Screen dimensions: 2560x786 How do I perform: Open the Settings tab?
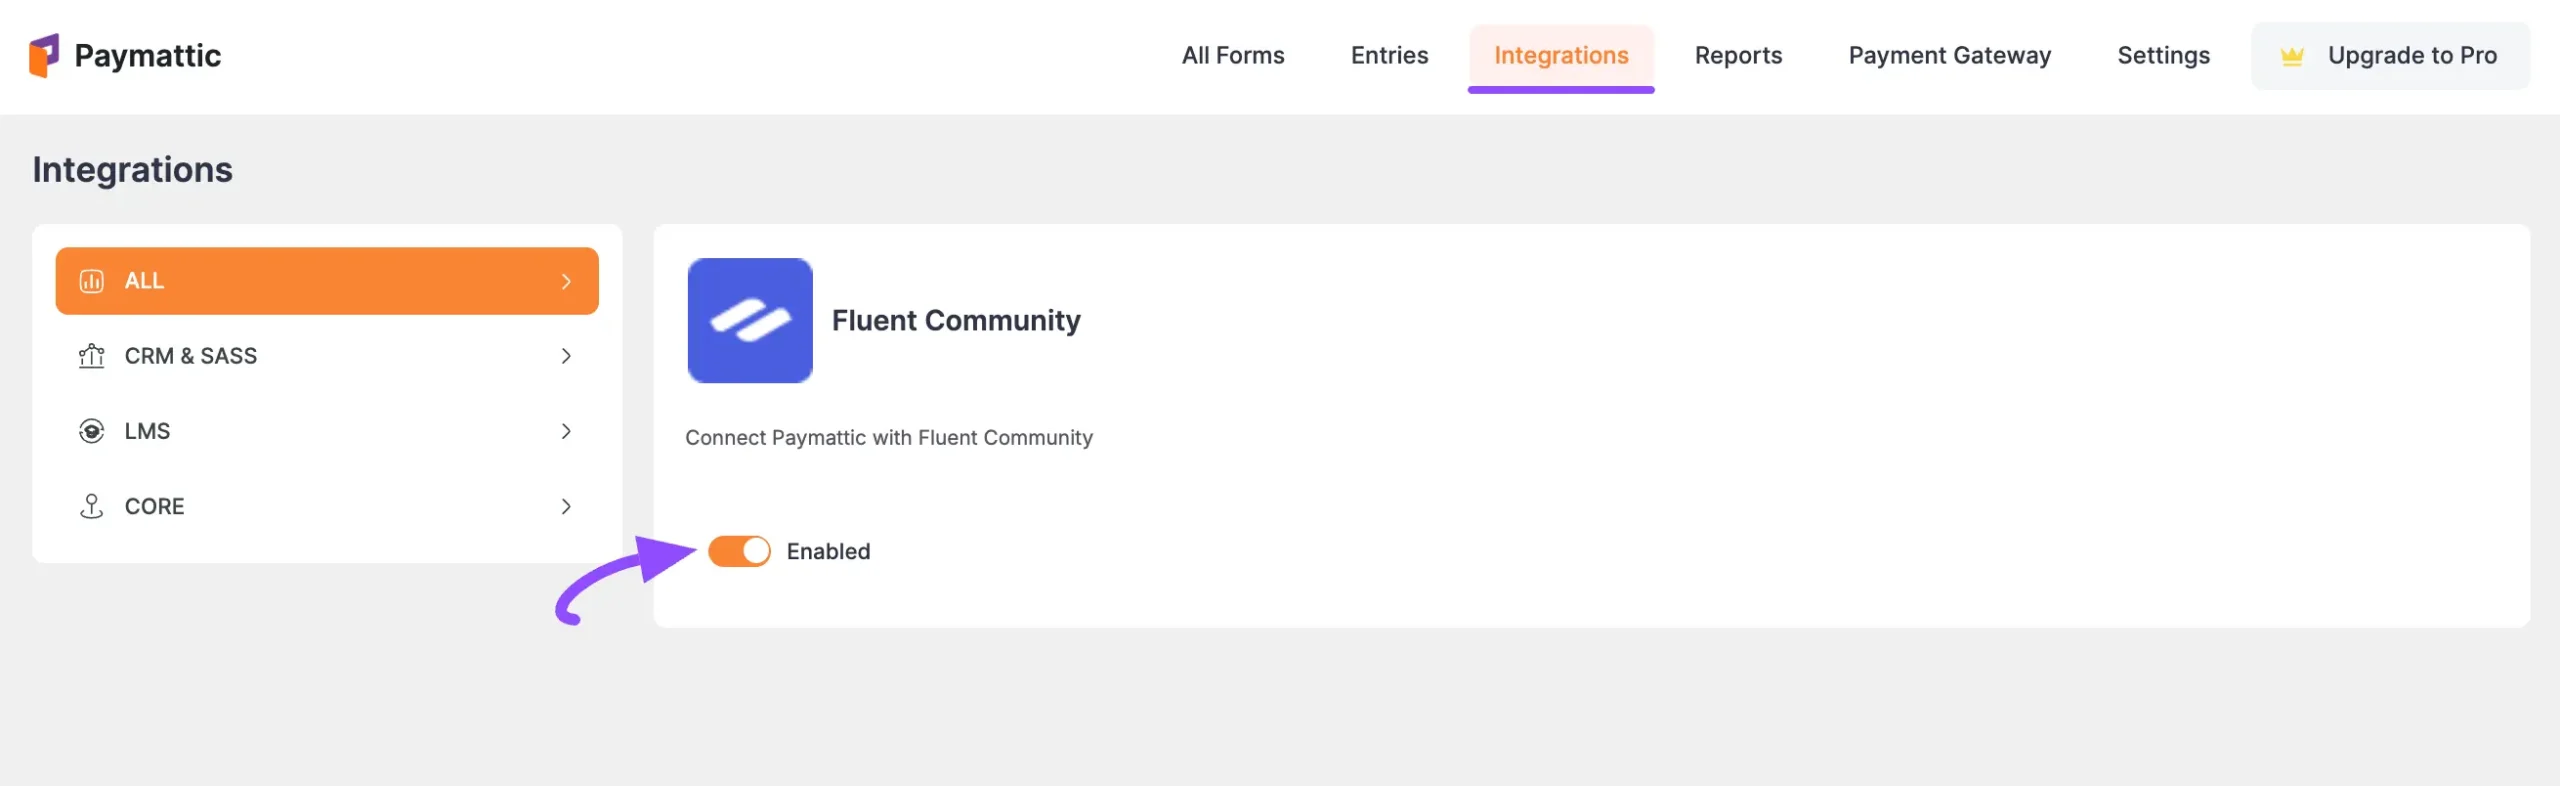click(x=2163, y=56)
